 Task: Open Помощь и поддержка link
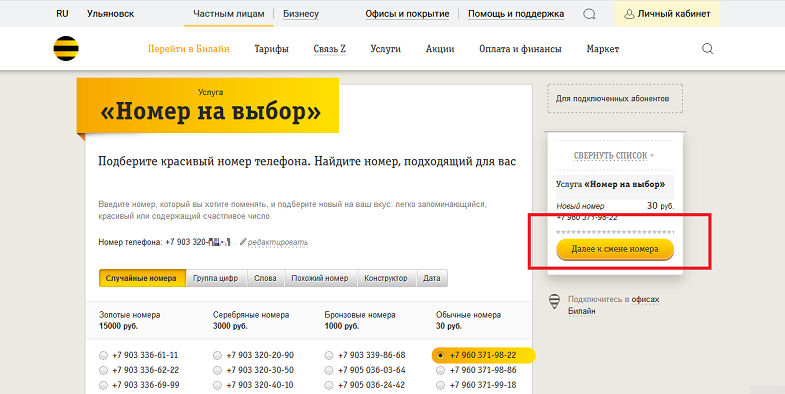pos(516,14)
